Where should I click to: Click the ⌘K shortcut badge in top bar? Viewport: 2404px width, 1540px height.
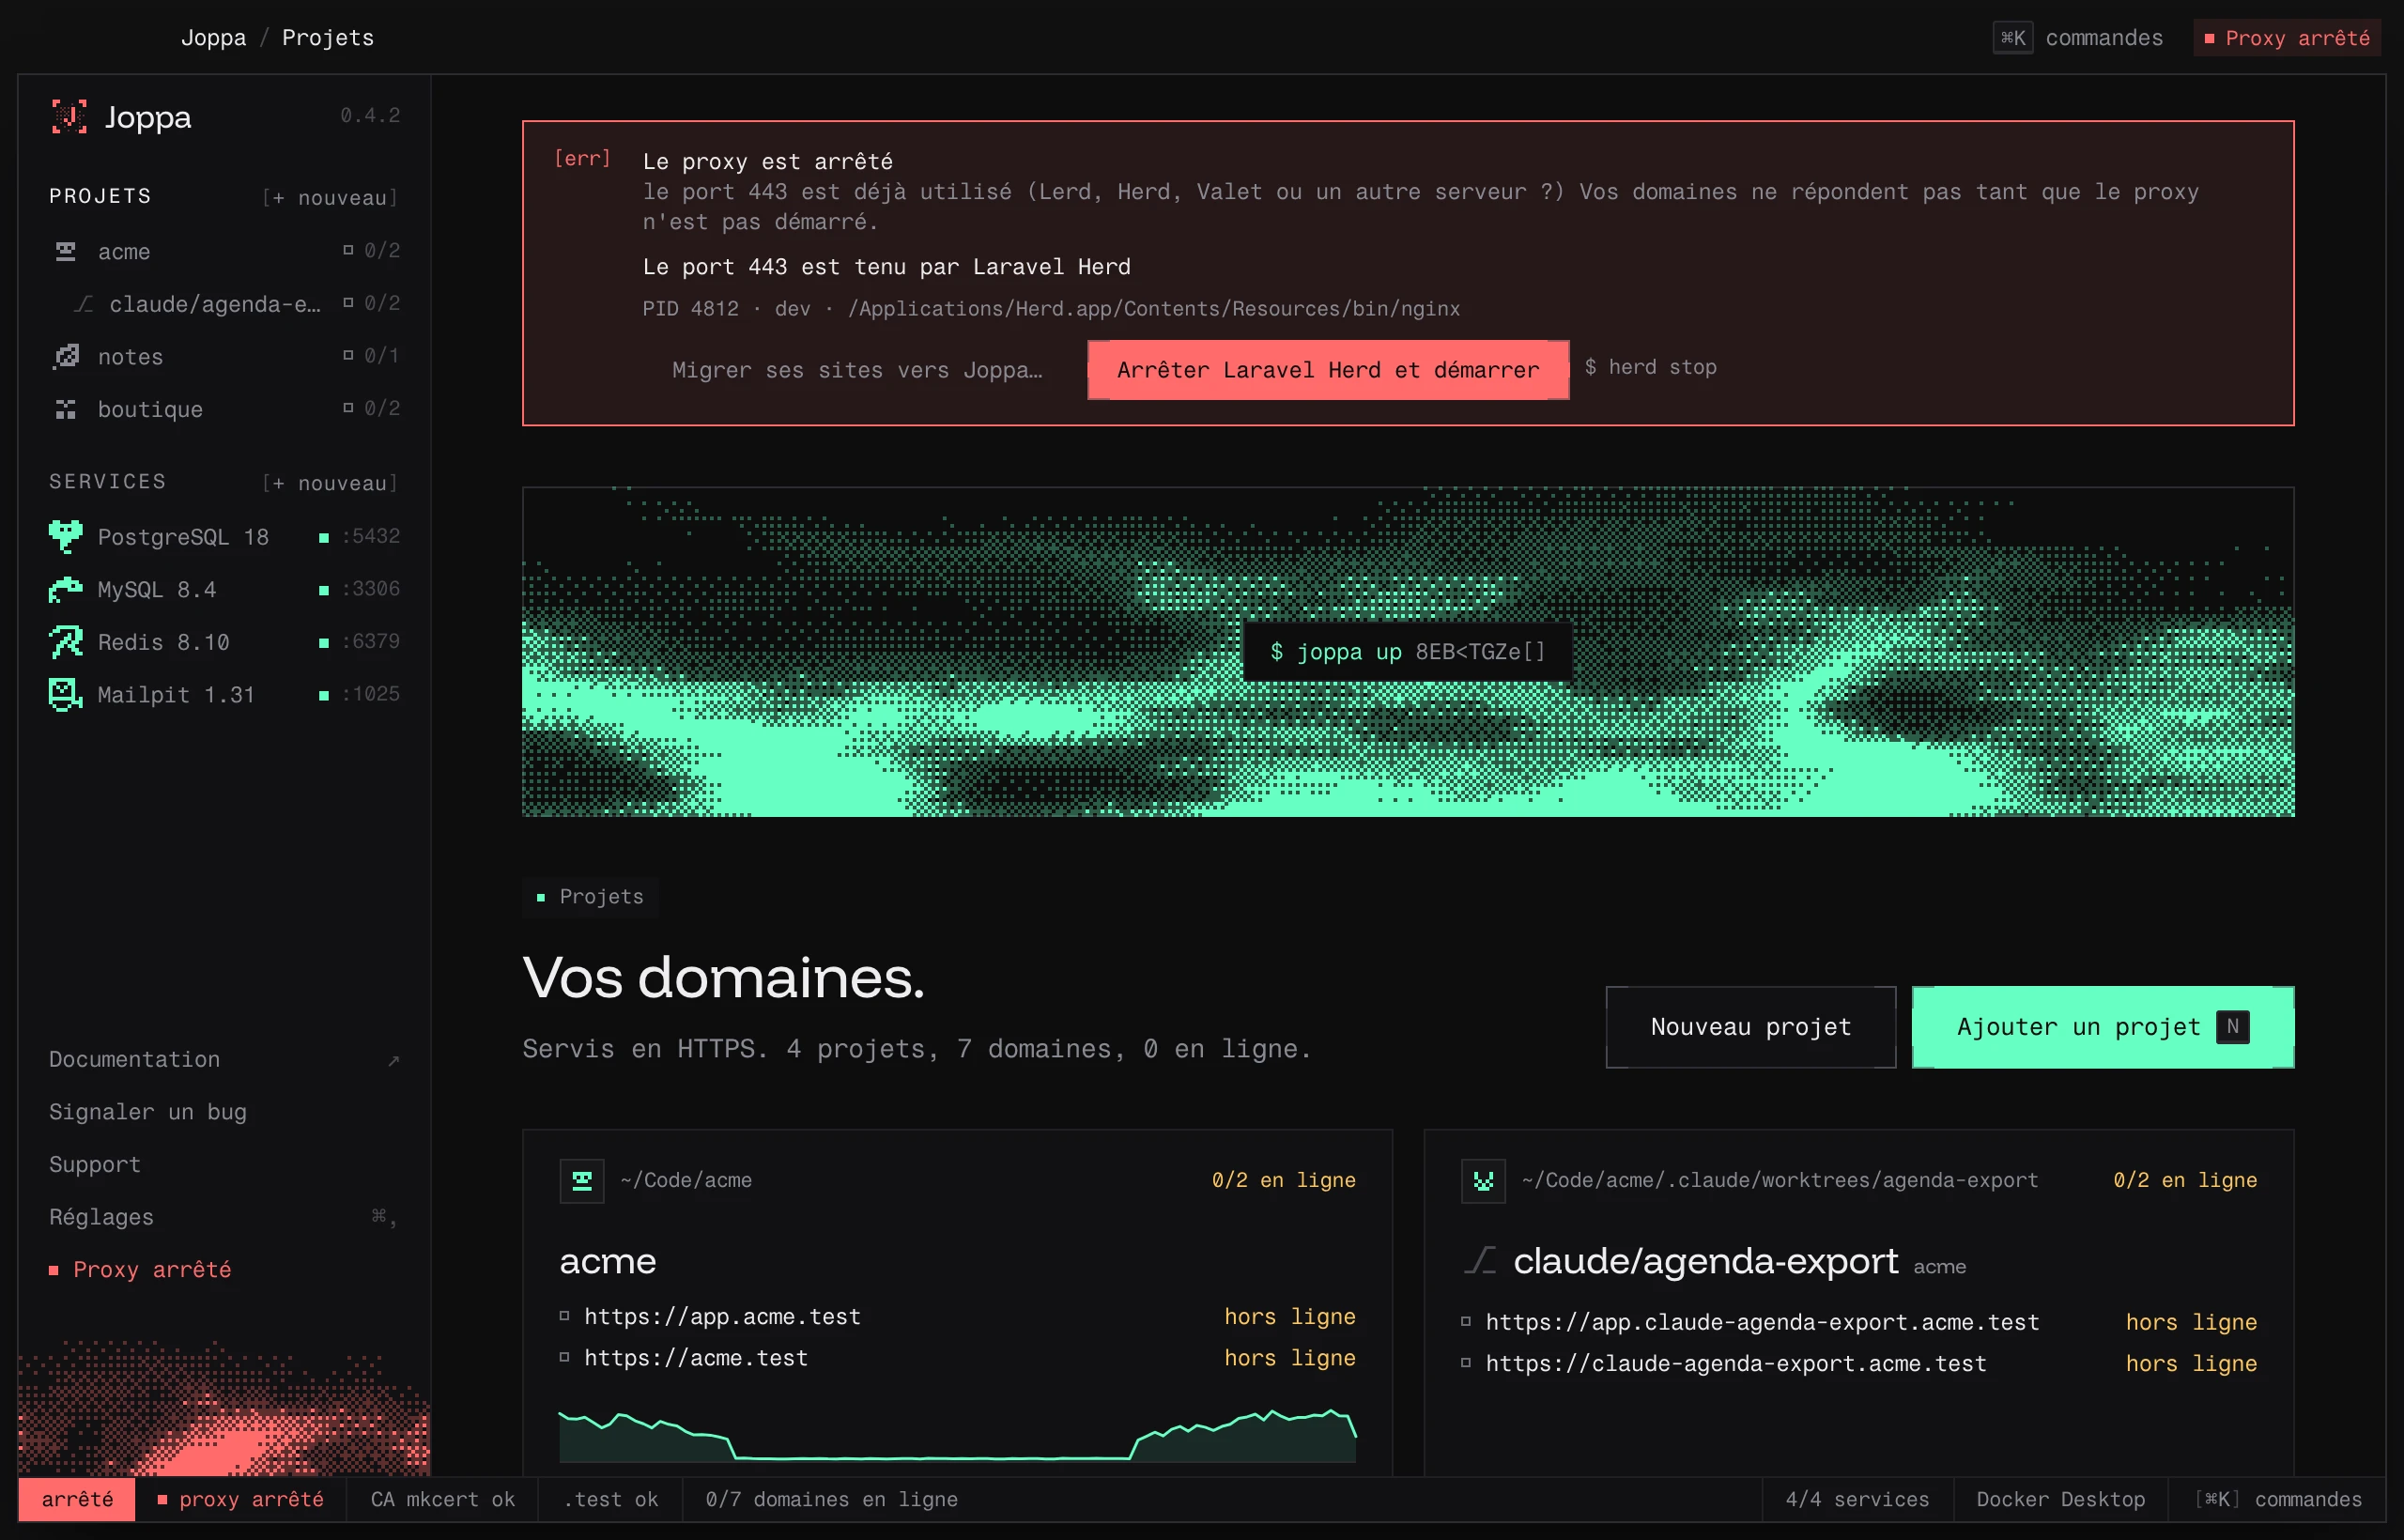pyautogui.click(x=2013, y=38)
